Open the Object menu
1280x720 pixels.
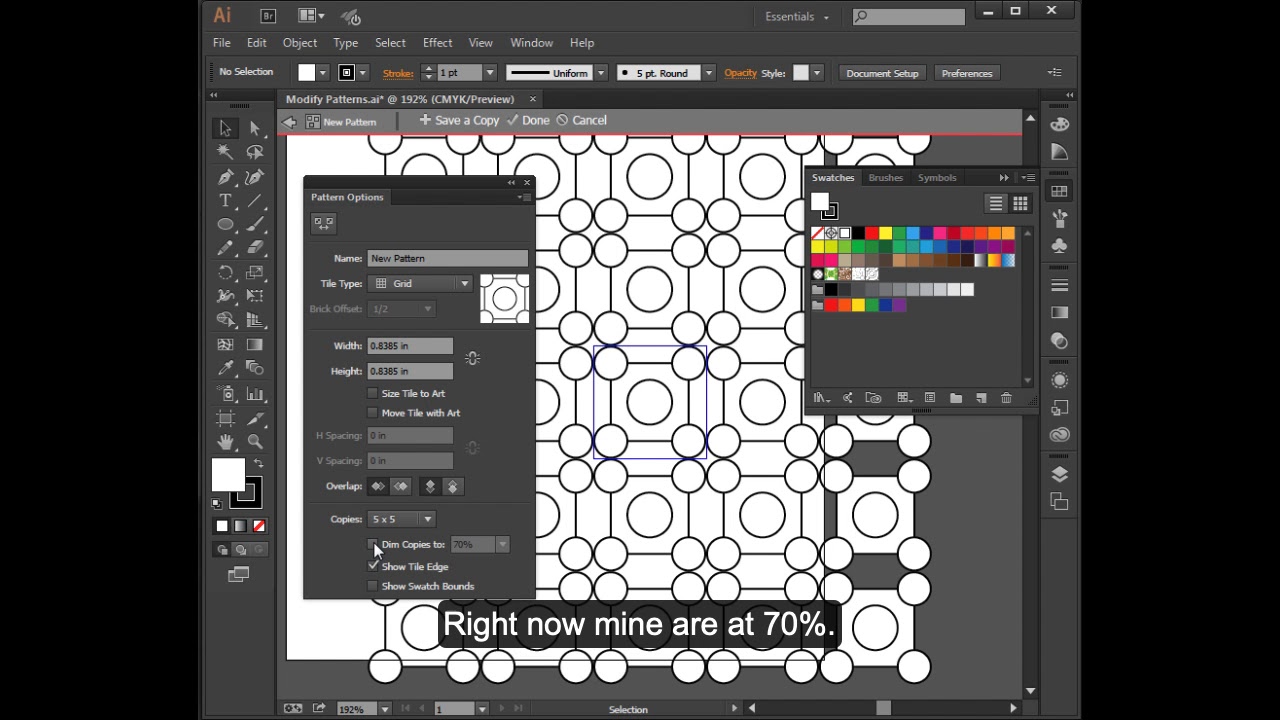coord(300,43)
